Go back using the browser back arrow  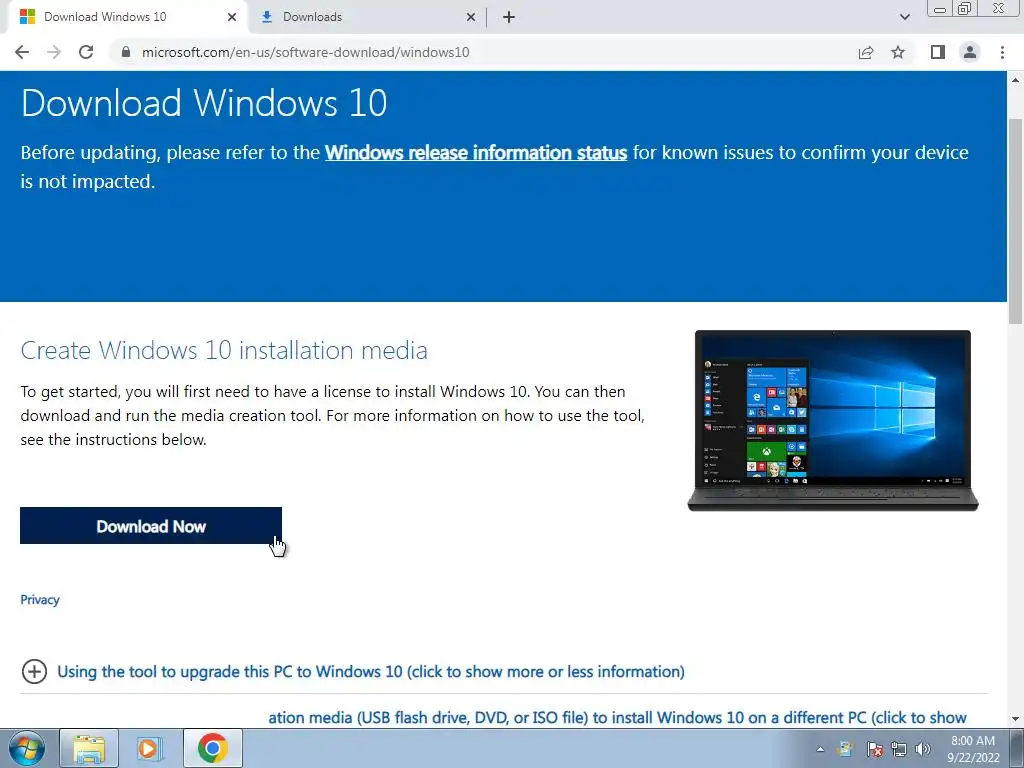(x=22, y=52)
